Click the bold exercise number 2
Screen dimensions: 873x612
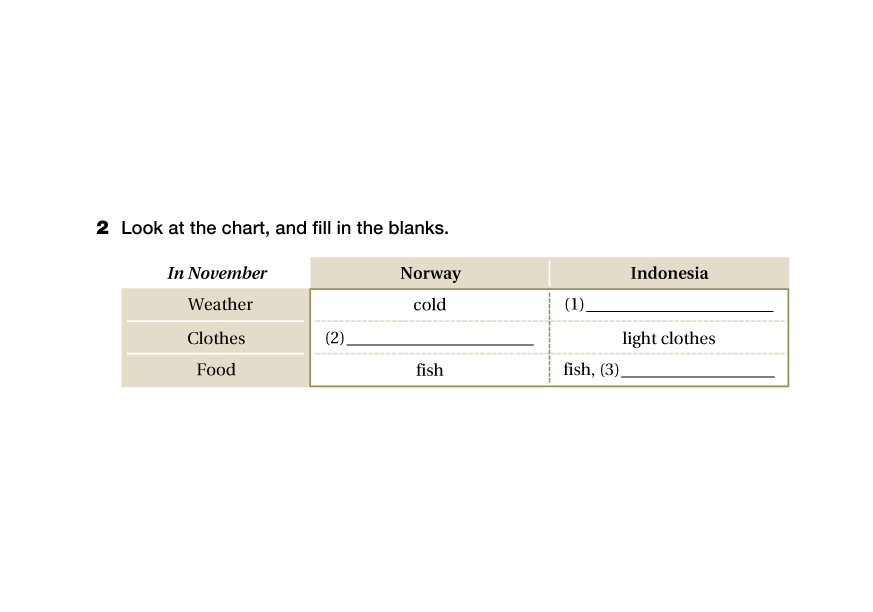point(102,228)
